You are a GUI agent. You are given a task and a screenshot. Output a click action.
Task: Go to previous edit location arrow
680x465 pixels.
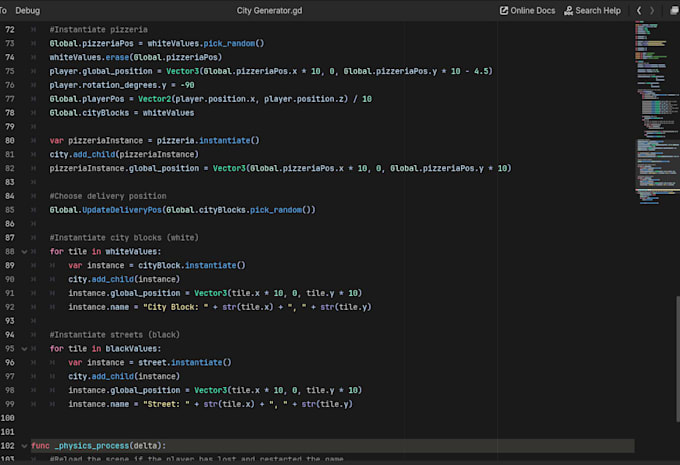[639, 10]
